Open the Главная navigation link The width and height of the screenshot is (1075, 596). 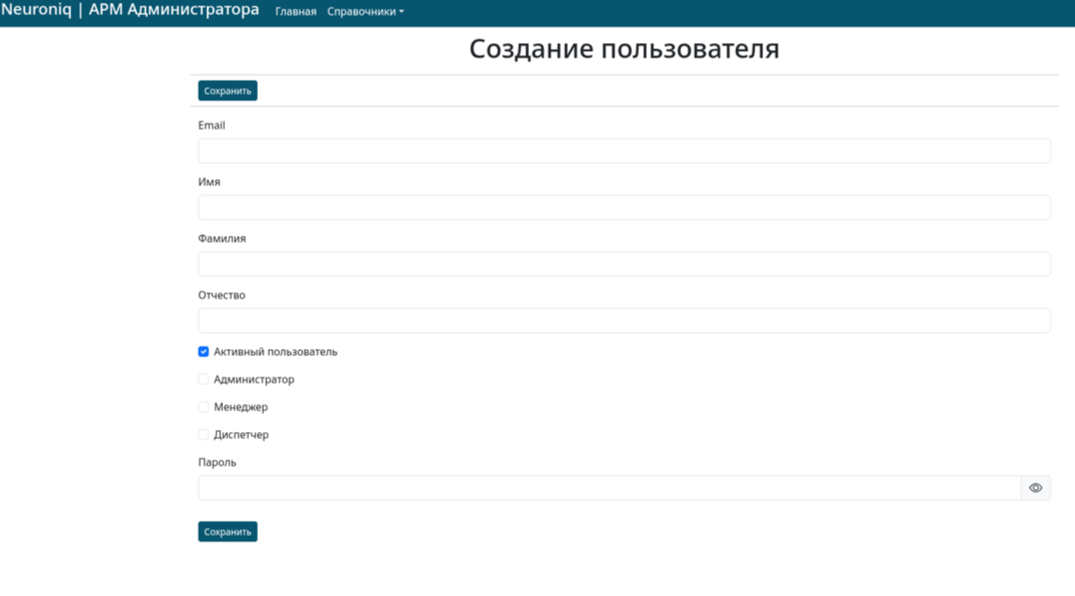[295, 12]
